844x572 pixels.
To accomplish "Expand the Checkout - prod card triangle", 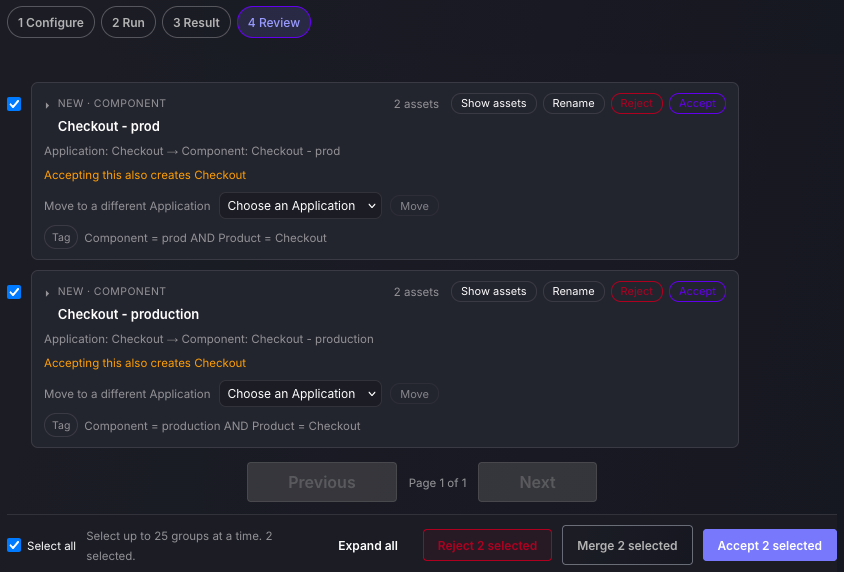I will [x=47, y=105].
